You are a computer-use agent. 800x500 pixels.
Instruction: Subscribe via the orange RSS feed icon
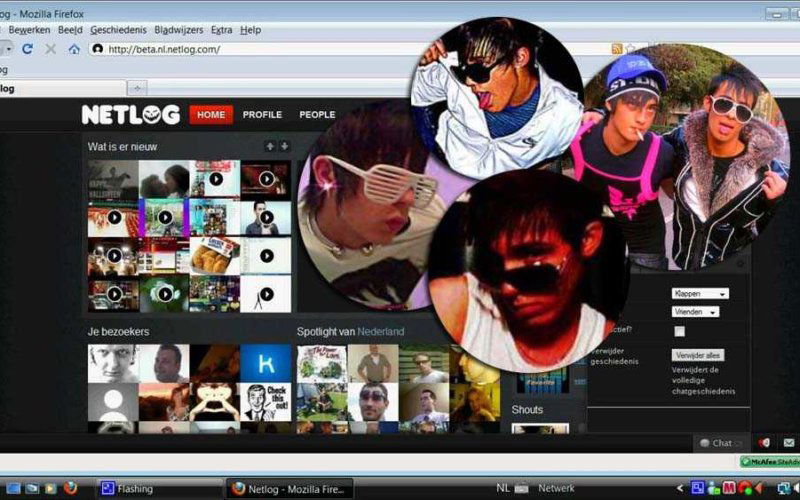point(616,49)
